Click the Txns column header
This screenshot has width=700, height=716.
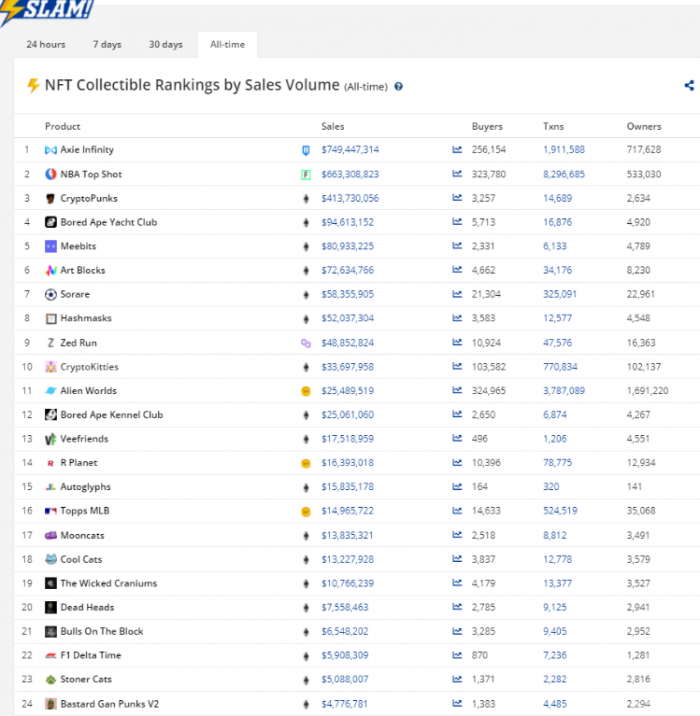pyautogui.click(x=553, y=126)
